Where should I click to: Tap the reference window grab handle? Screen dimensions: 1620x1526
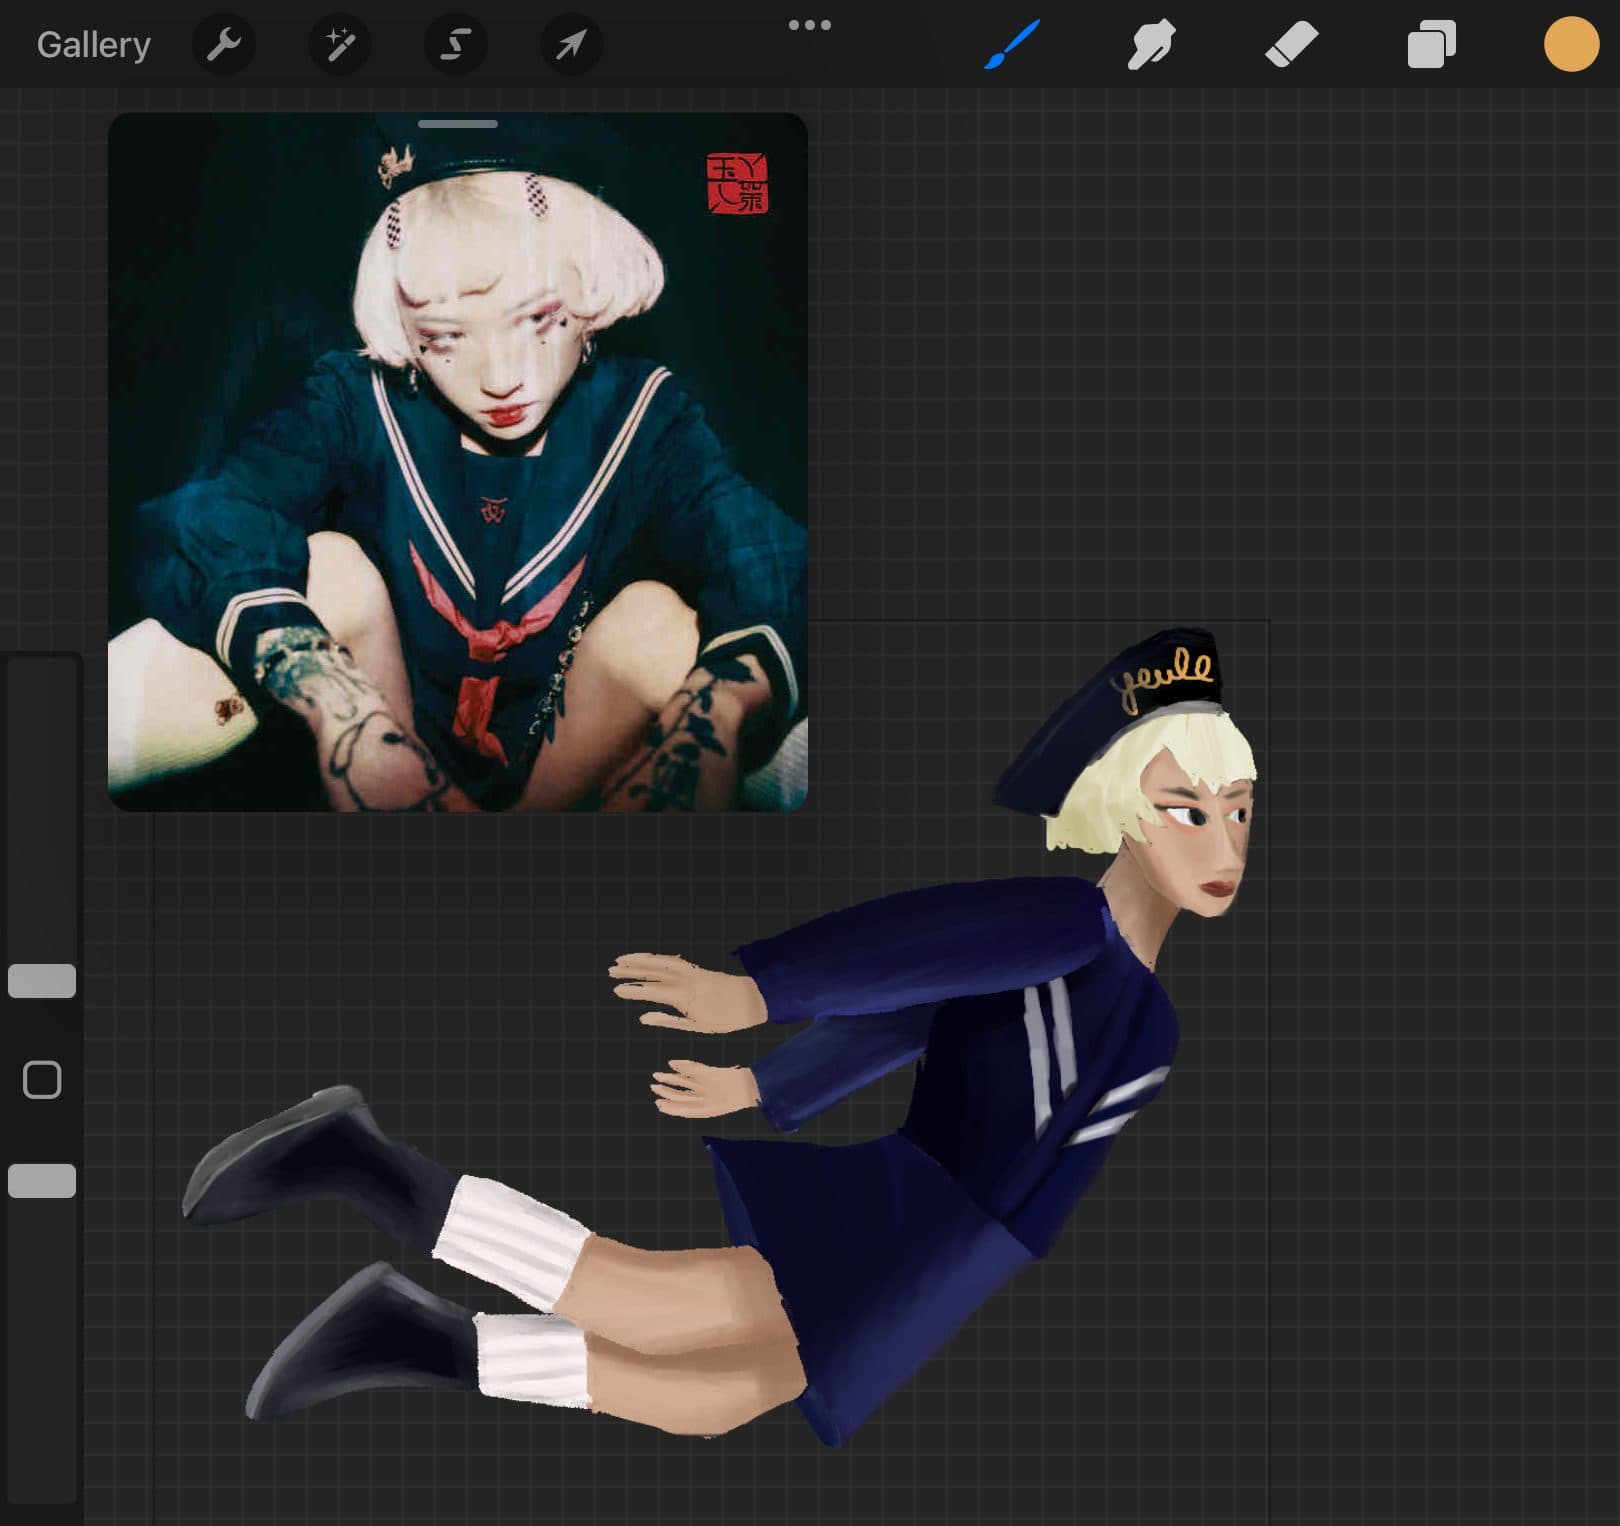pos(458,124)
